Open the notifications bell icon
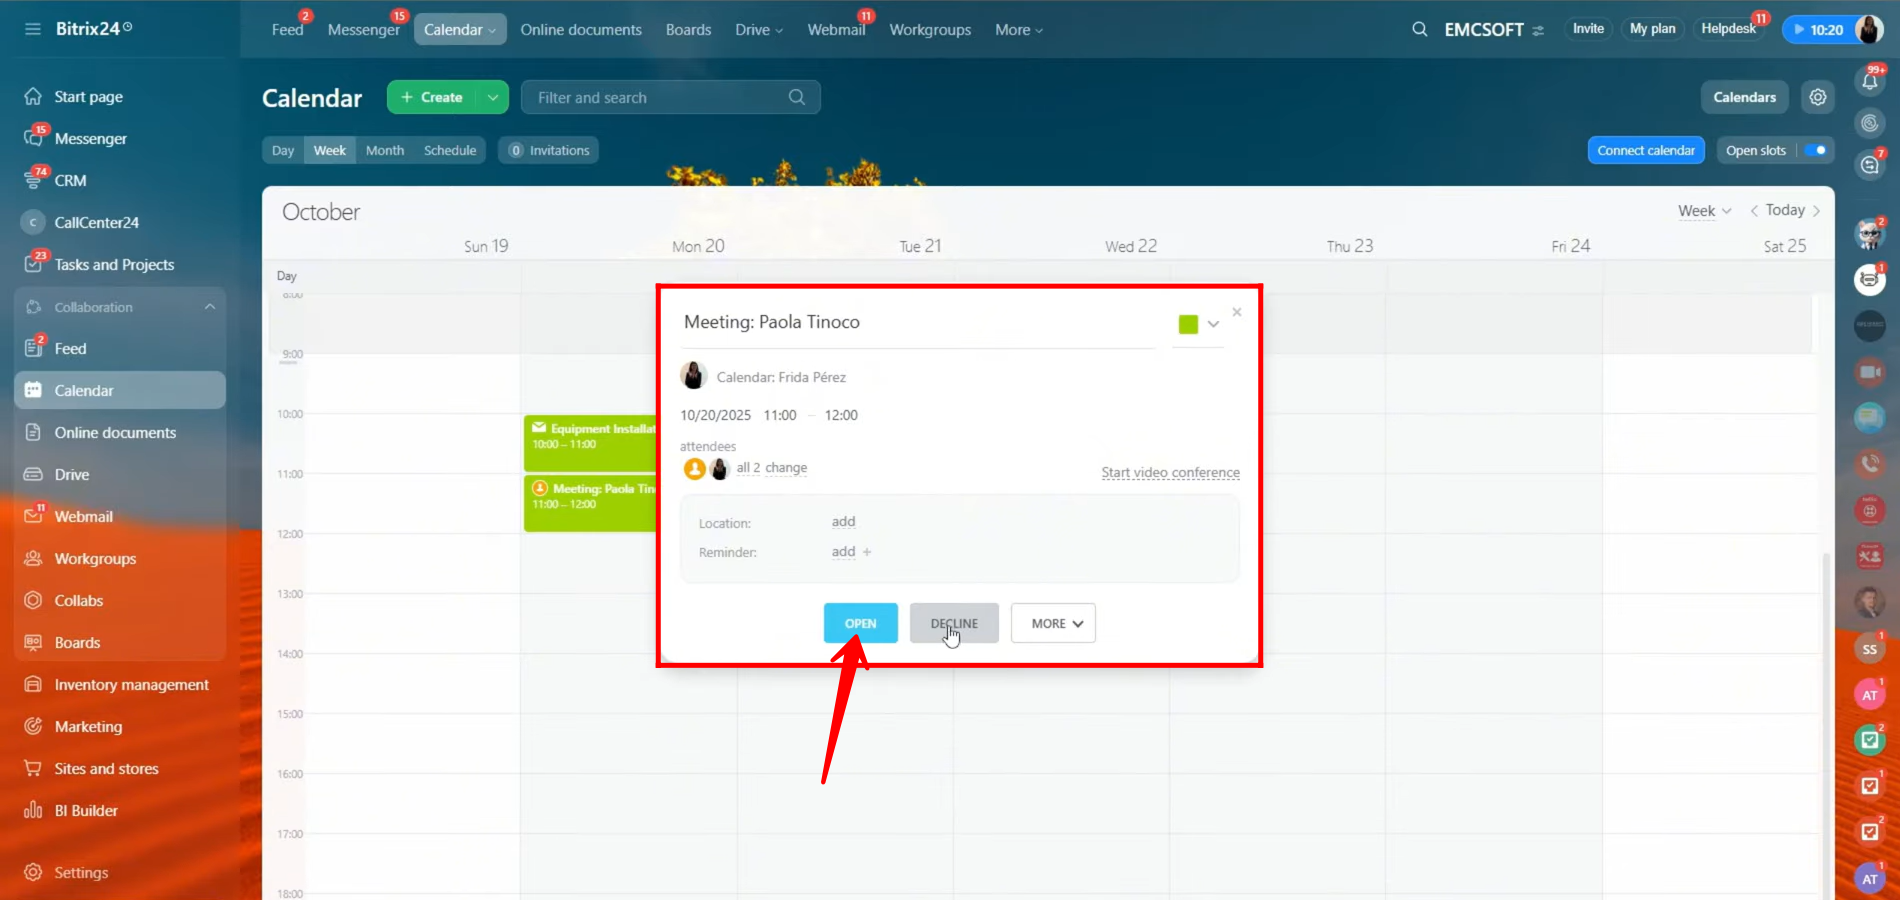1900x900 pixels. (x=1869, y=81)
